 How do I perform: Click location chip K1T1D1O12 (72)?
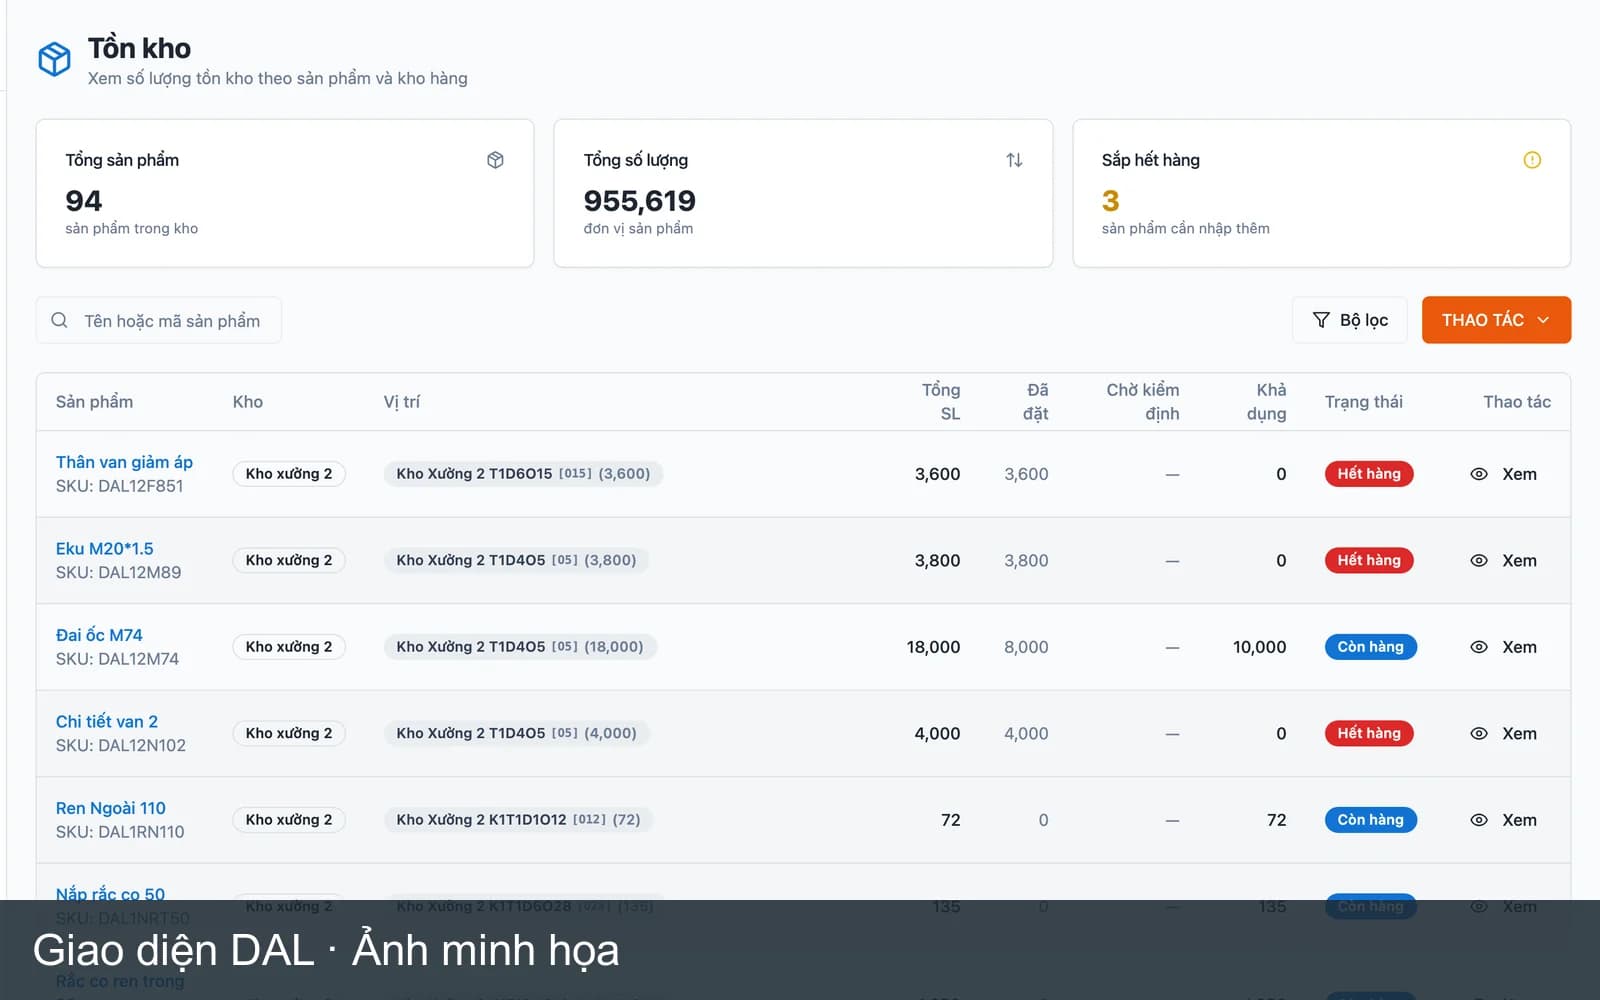518,820
